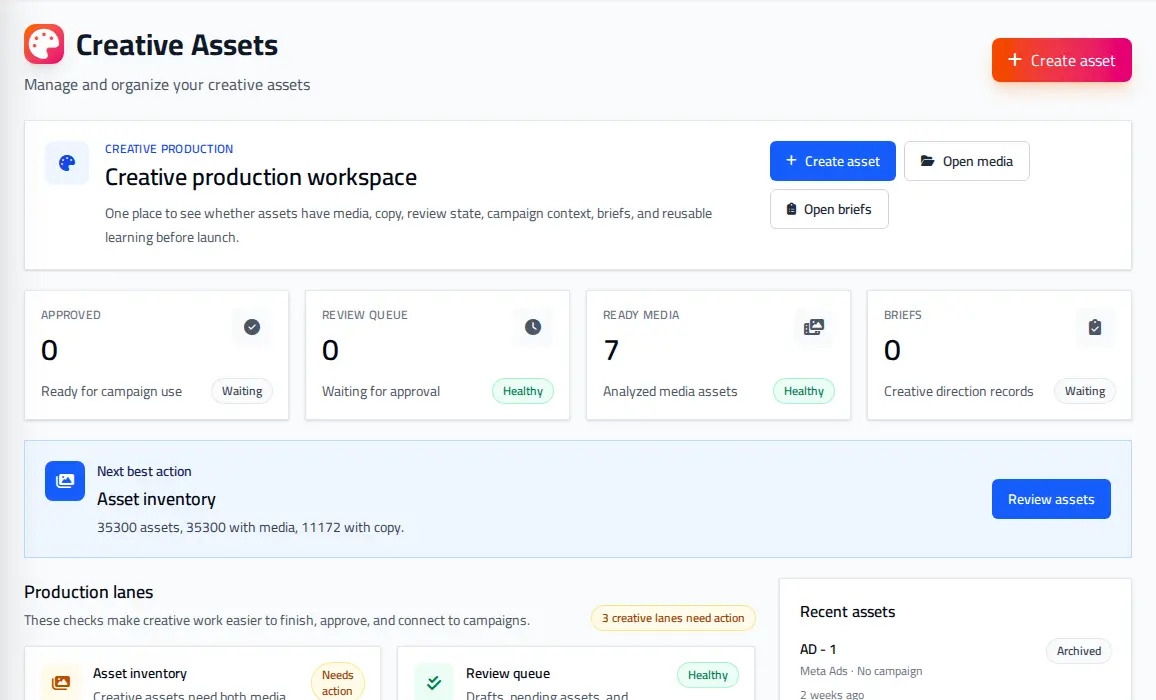Open the AD - 1 recent asset
The width and height of the screenshot is (1156, 700).
click(x=818, y=649)
